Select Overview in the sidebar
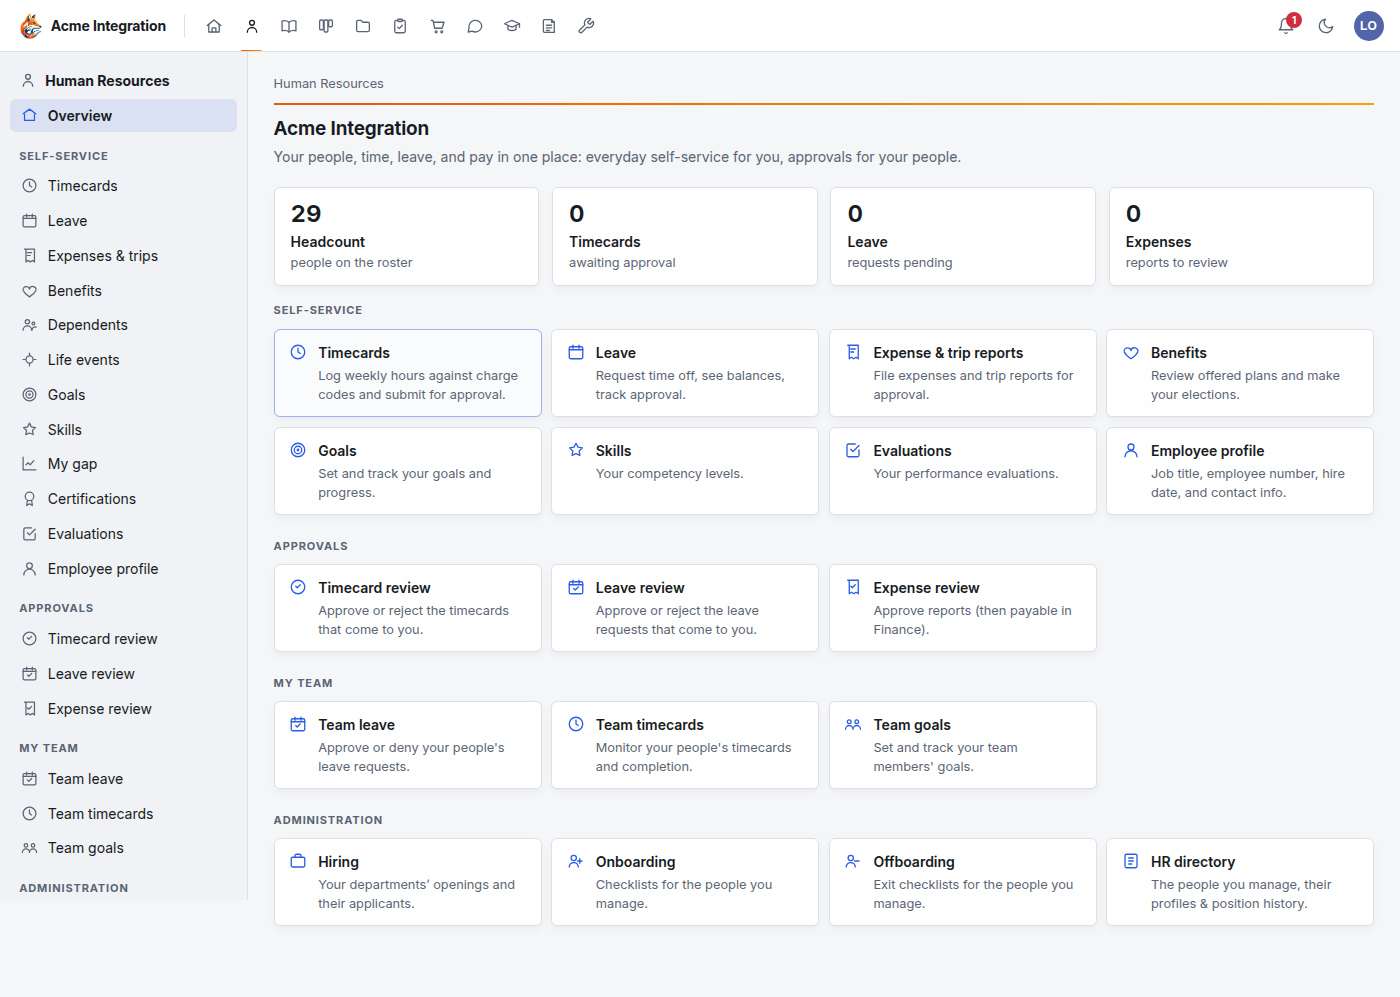The height and width of the screenshot is (997, 1400). pos(123,116)
